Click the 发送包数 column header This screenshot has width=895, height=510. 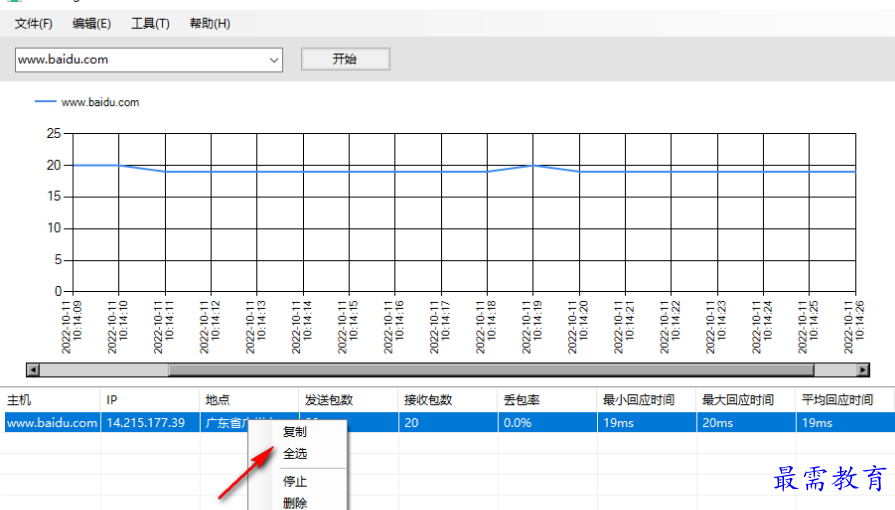tap(349, 400)
